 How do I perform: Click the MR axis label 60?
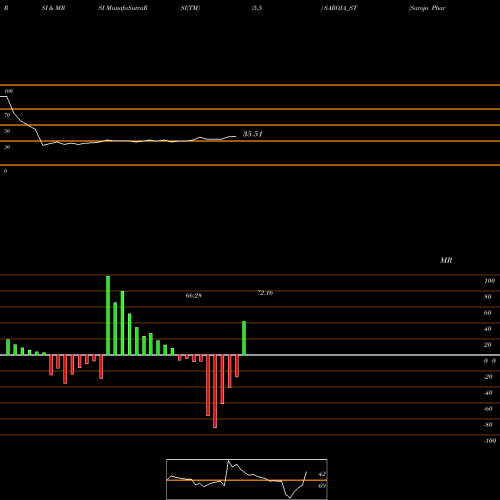tap(488, 313)
